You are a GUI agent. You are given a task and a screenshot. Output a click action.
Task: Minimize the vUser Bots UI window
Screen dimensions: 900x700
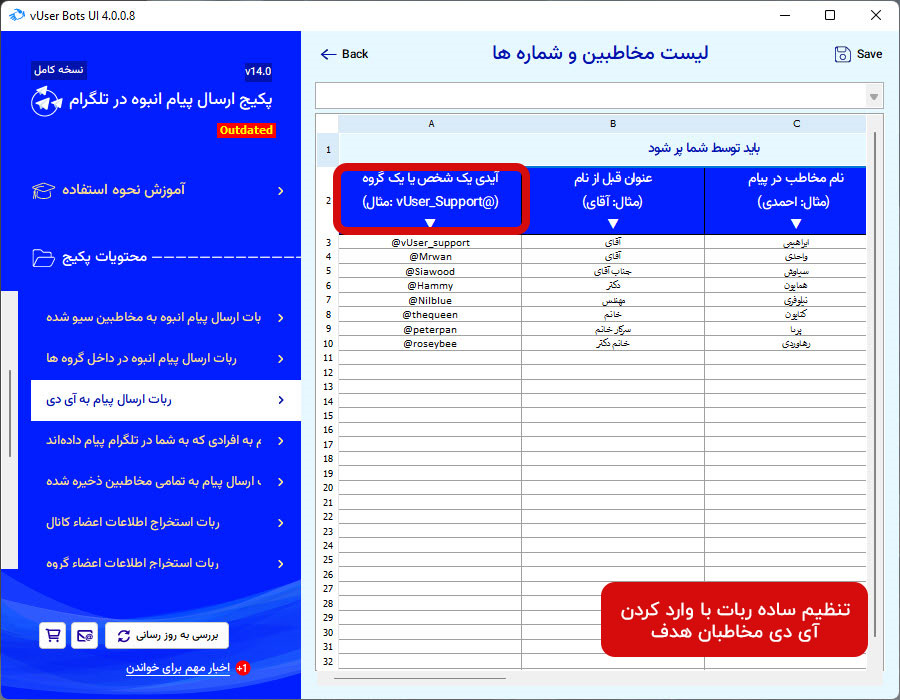tap(785, 15)
